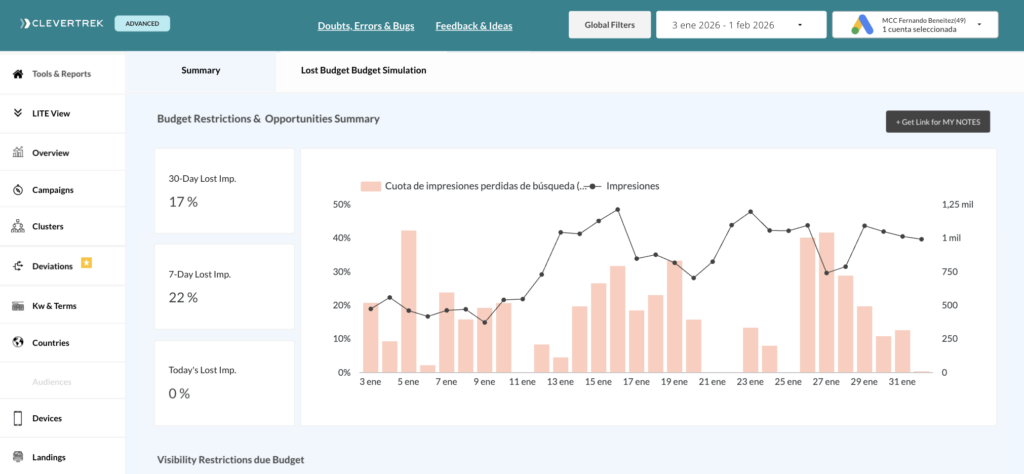1024x474 pixels.
Task: Select the Overview bar chart icon
Action: tap(18, 153)
